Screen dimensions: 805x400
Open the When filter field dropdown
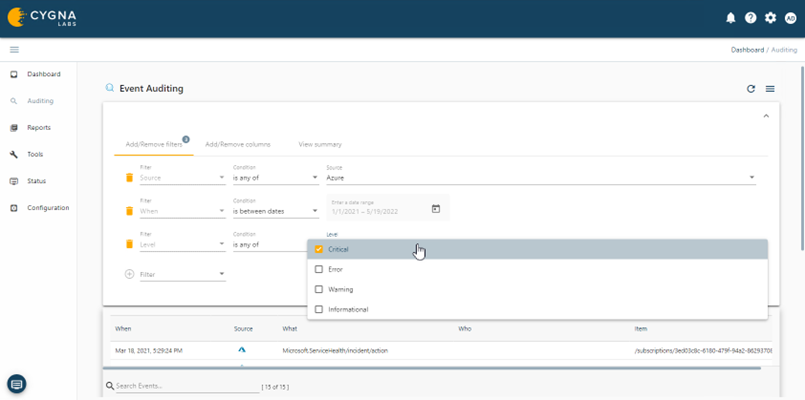182,211
